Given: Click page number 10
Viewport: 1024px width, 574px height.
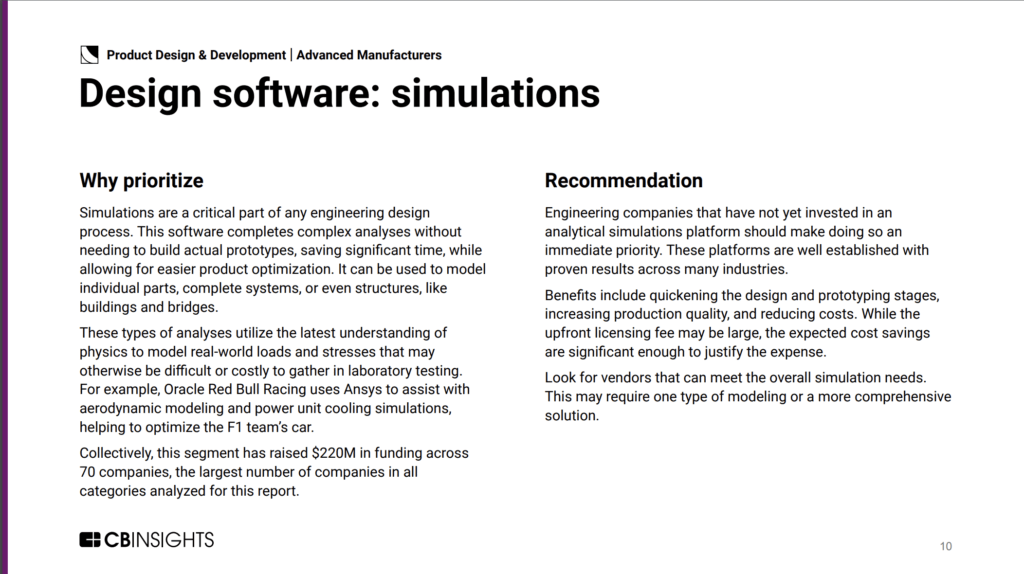Looking at the screenshot, I should (945, 546).
